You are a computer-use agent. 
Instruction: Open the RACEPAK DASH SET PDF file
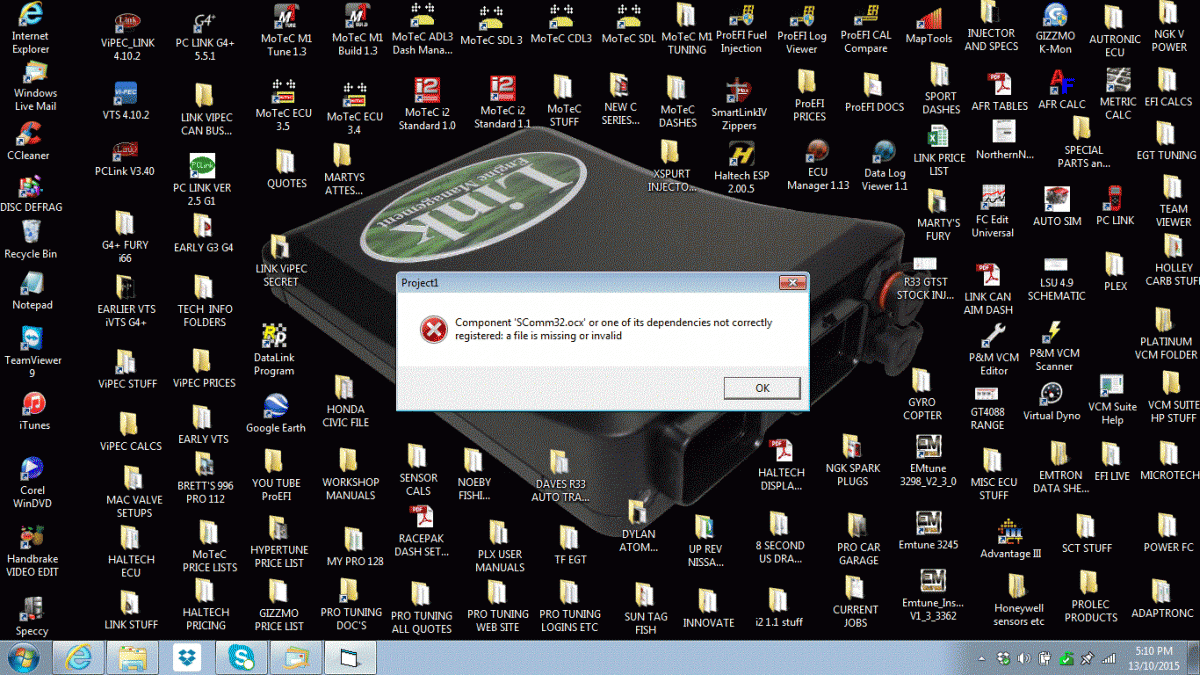[x=421, y=532]
